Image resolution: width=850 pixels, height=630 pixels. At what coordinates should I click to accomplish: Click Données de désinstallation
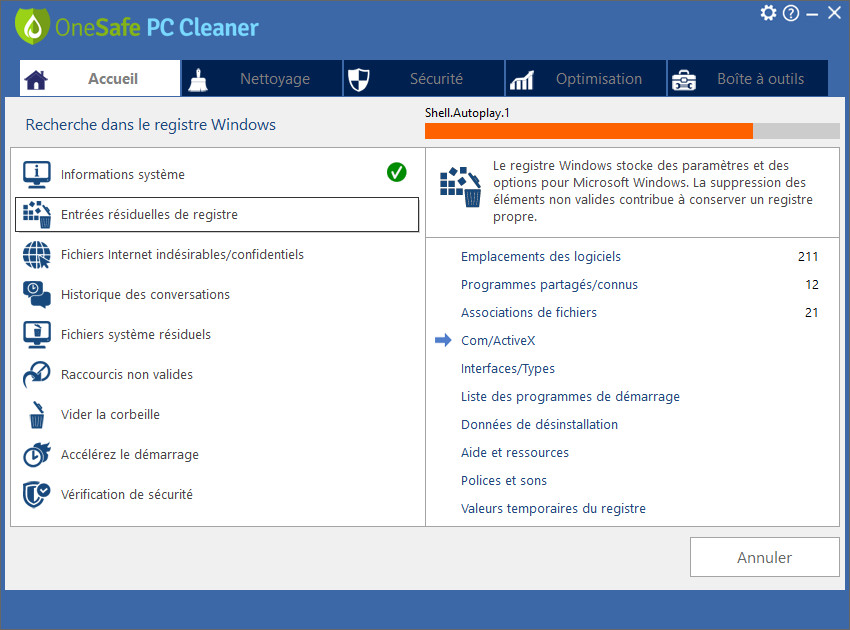tap(539, 425)
